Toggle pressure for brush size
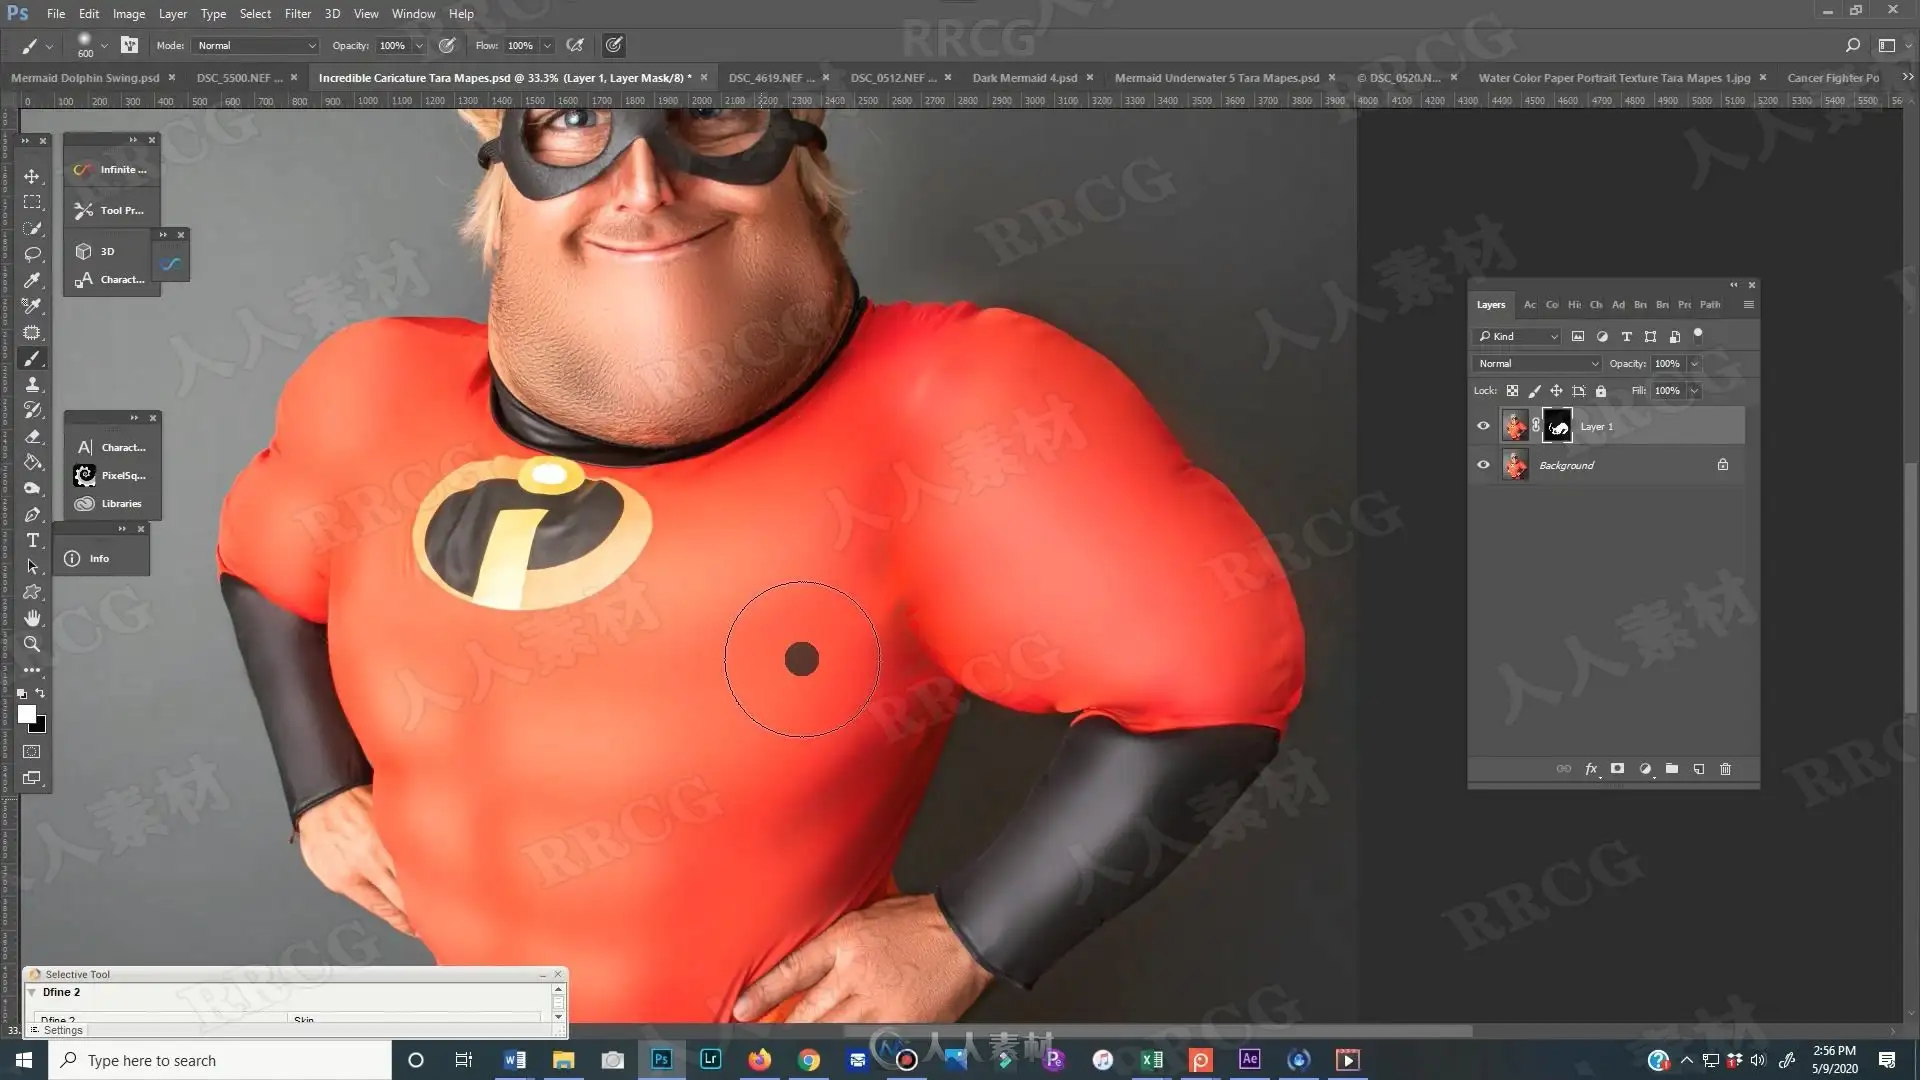This screenshot has width=1920, height=1080. 614,45
